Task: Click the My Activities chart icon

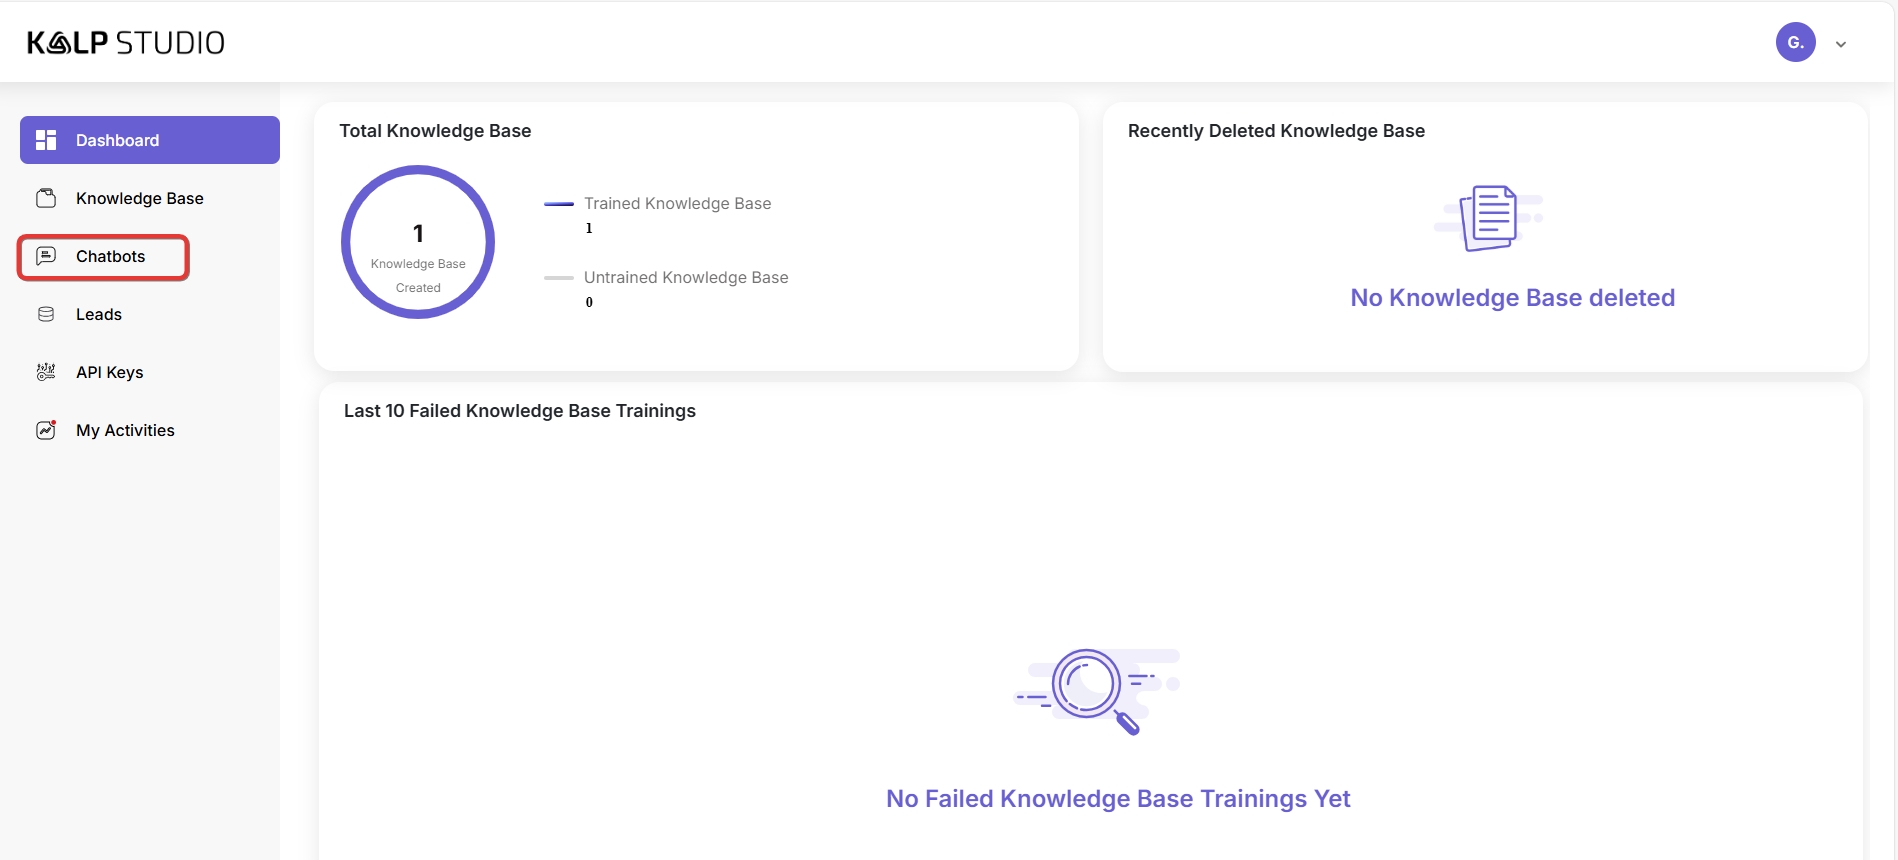Action: click(x=46, y=430)
